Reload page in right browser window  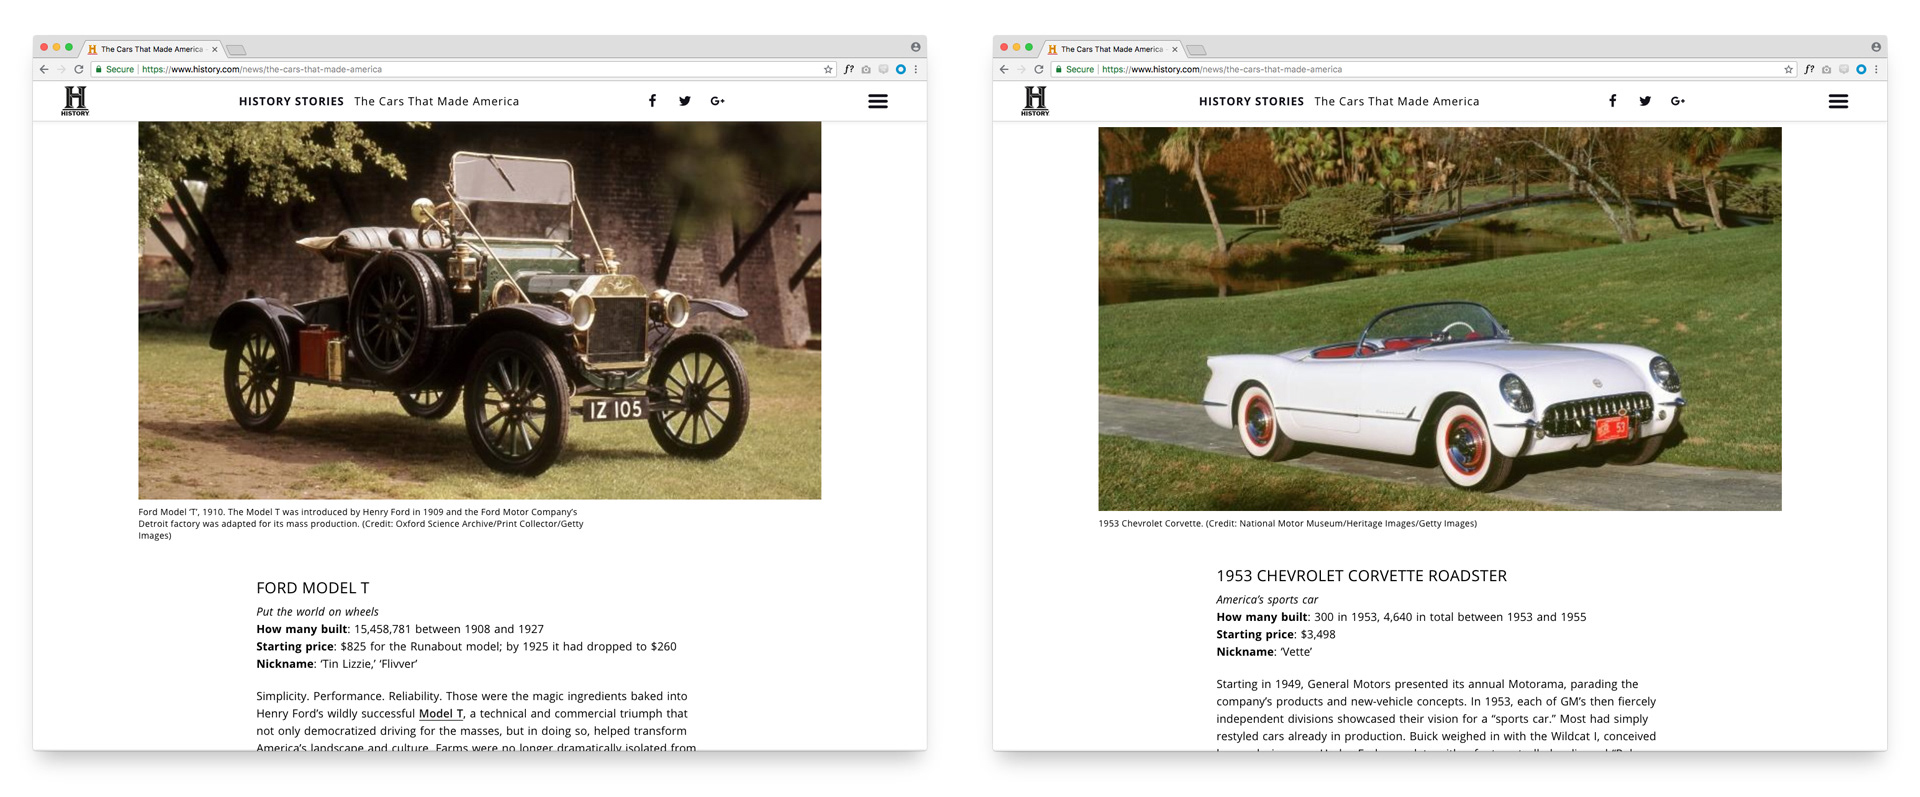click(x=1039, y=69)
